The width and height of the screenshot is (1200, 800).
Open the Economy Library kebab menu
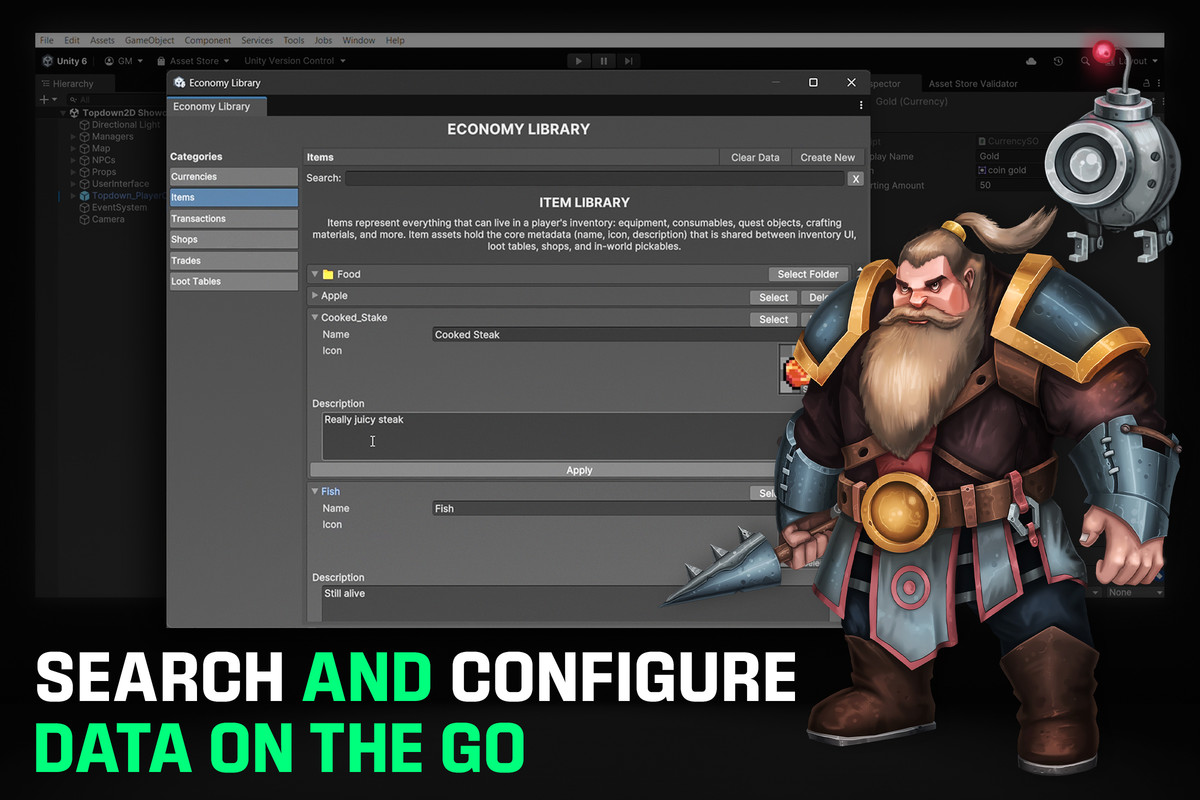point(861,105)
